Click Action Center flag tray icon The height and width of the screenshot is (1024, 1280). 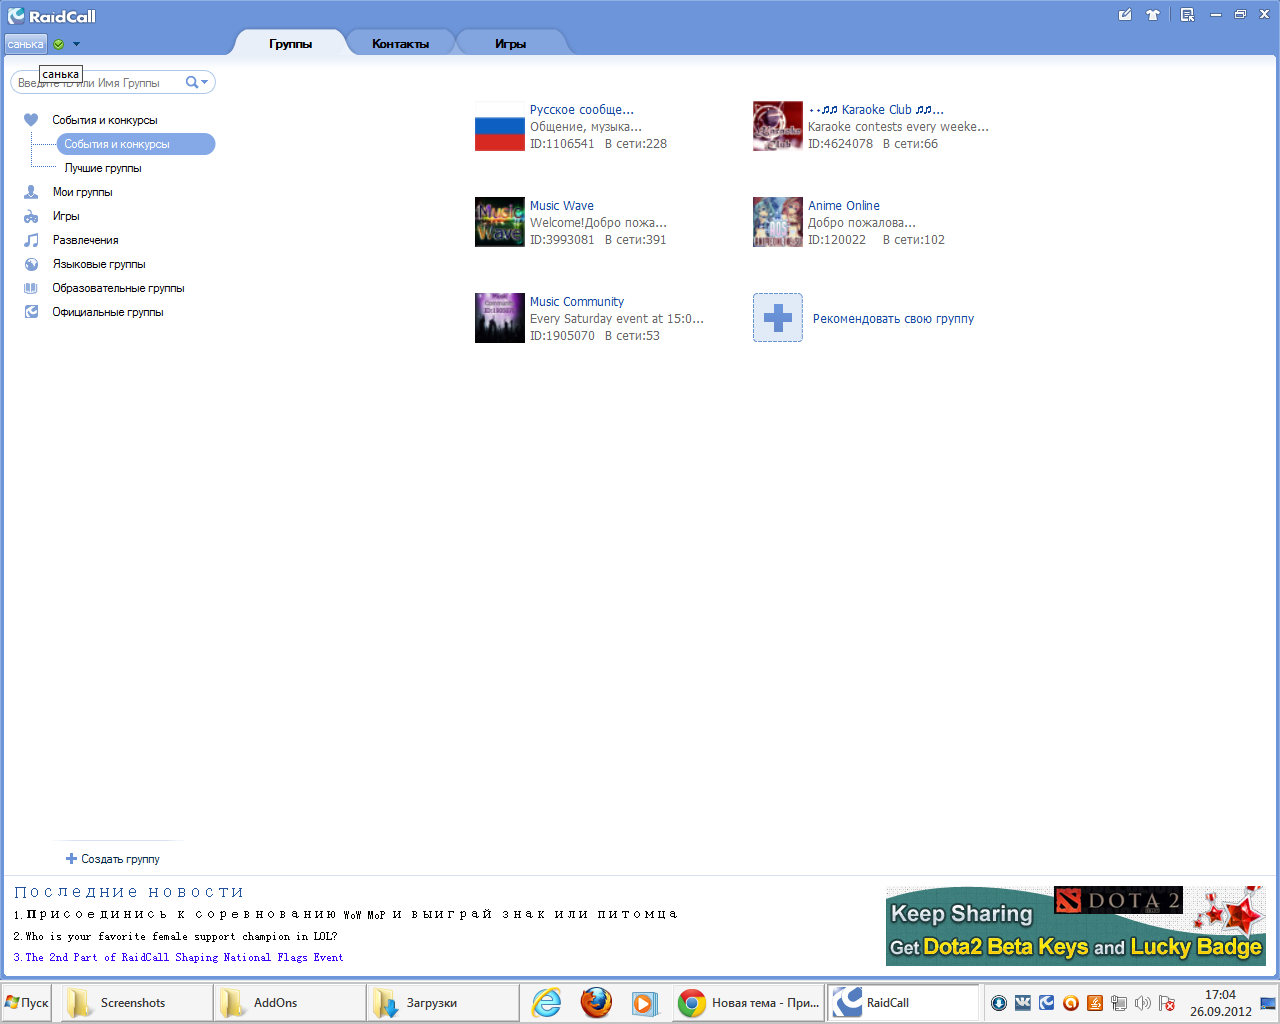[x=1167, y=1003]
